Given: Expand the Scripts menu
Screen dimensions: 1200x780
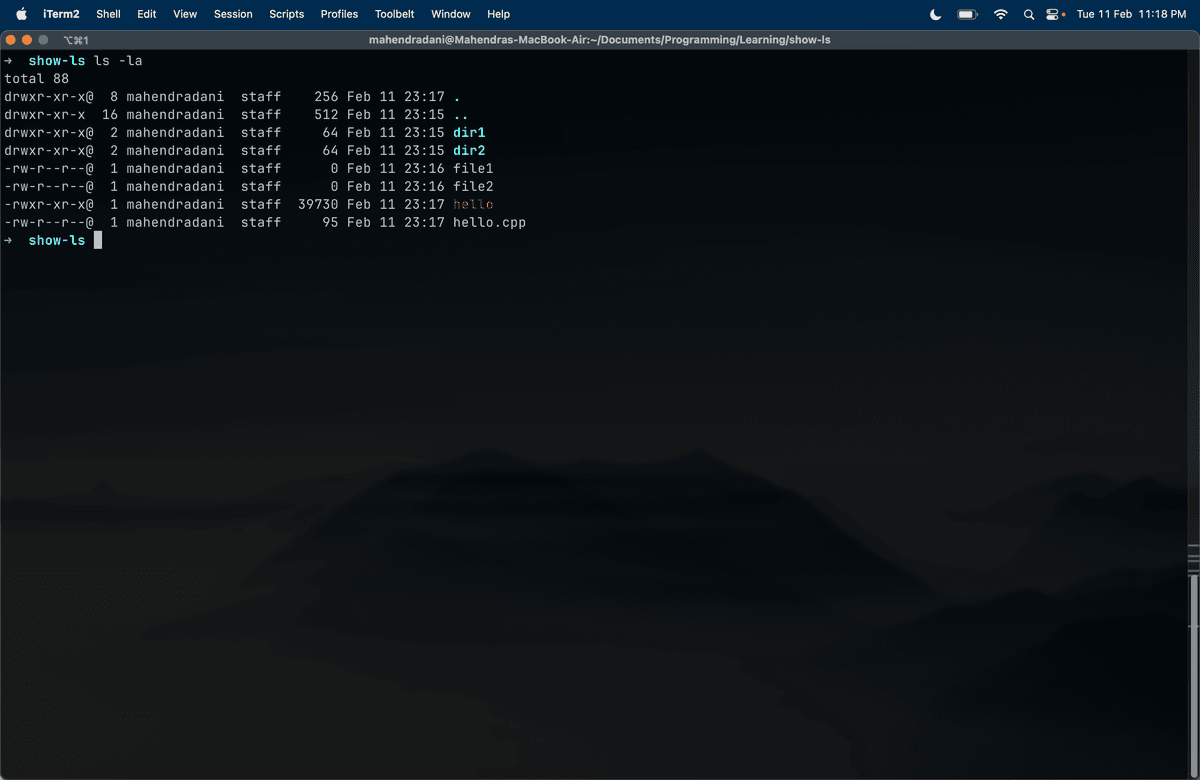Looking at the screenshot, I should (x=286, y=14).
